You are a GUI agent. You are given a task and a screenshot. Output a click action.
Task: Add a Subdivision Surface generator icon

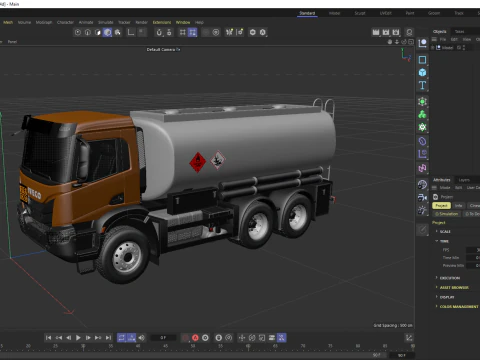[x=422, y=102]
